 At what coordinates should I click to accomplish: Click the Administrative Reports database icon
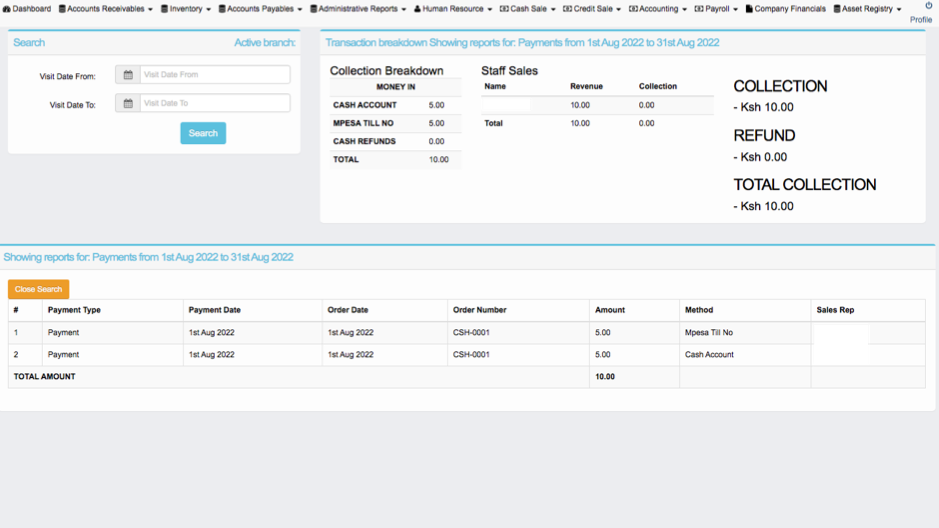coord(313,9)
